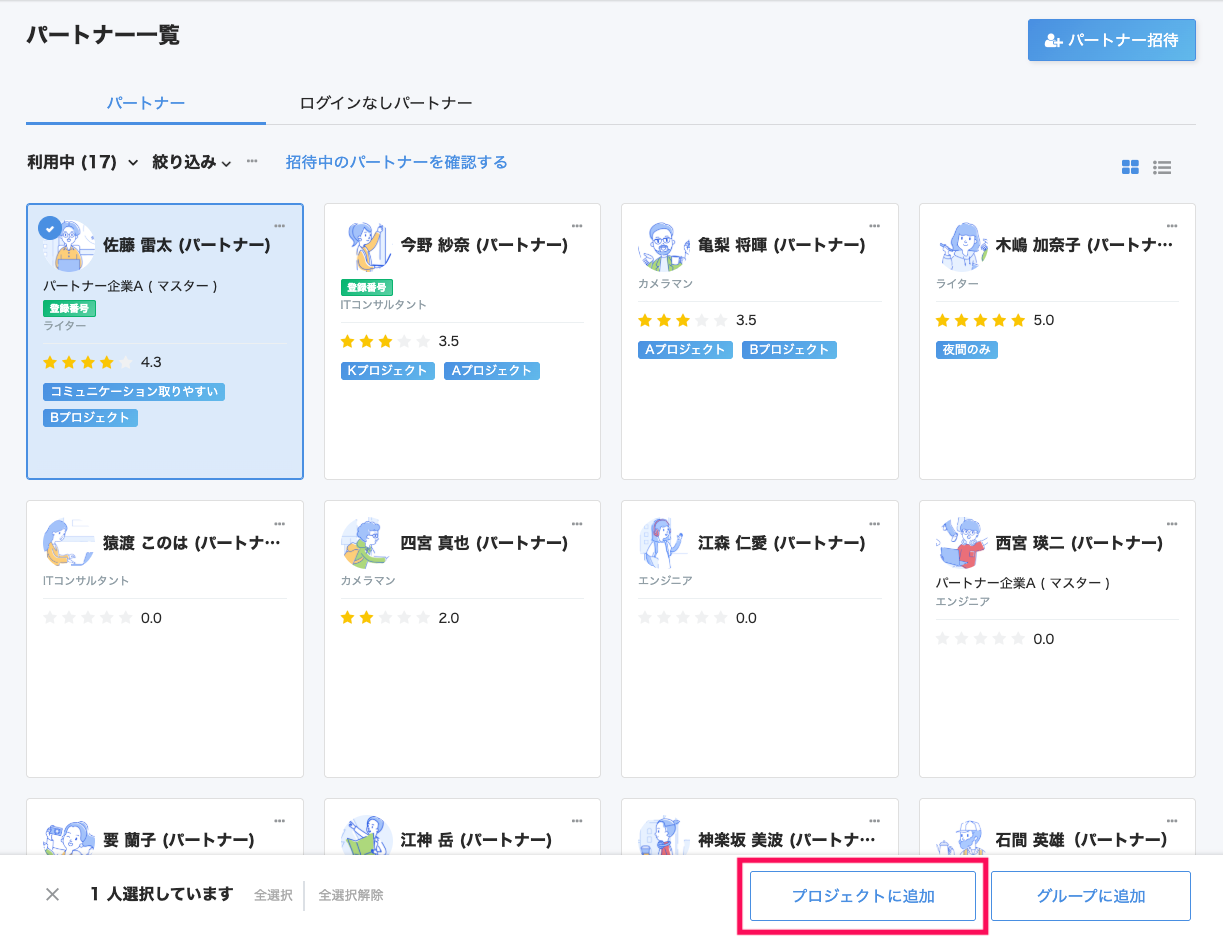Select the 今野 紗奈 avatar

point(366,246)
